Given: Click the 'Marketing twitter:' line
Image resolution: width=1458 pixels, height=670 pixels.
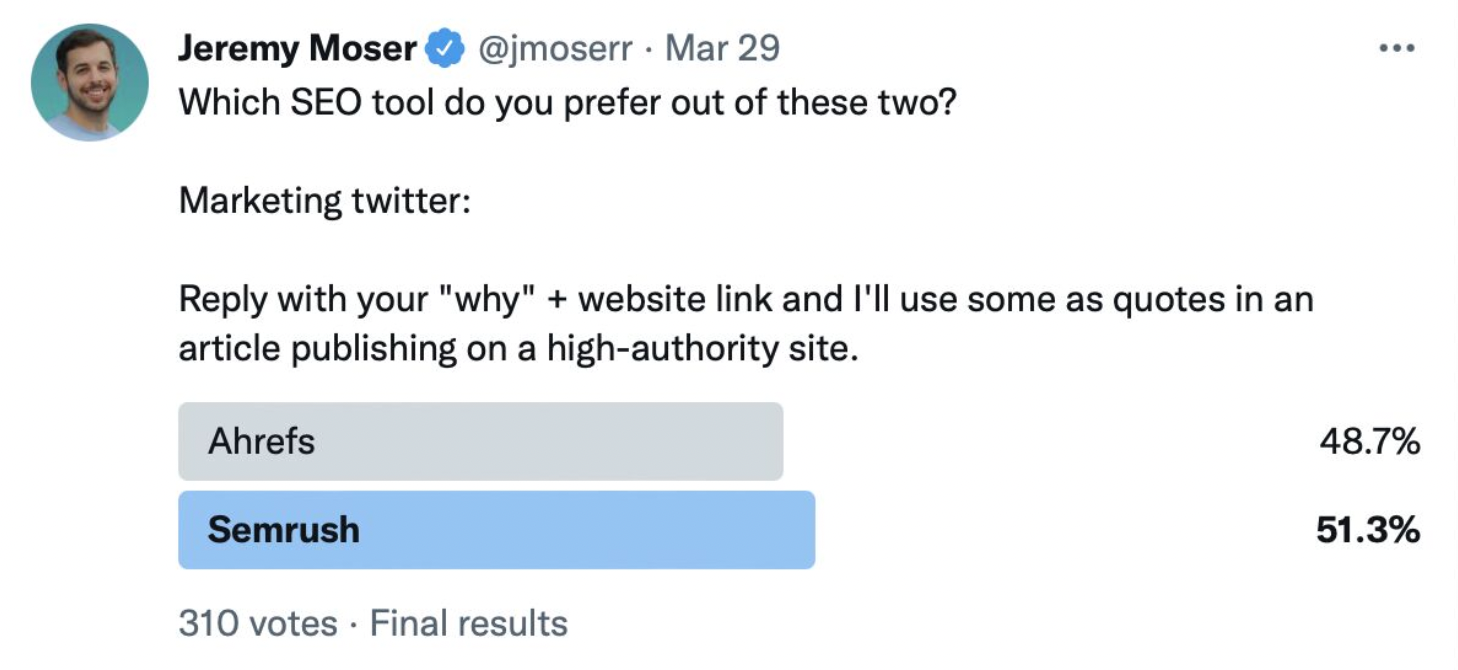Looking at the screenshot, I should point(324,201).
